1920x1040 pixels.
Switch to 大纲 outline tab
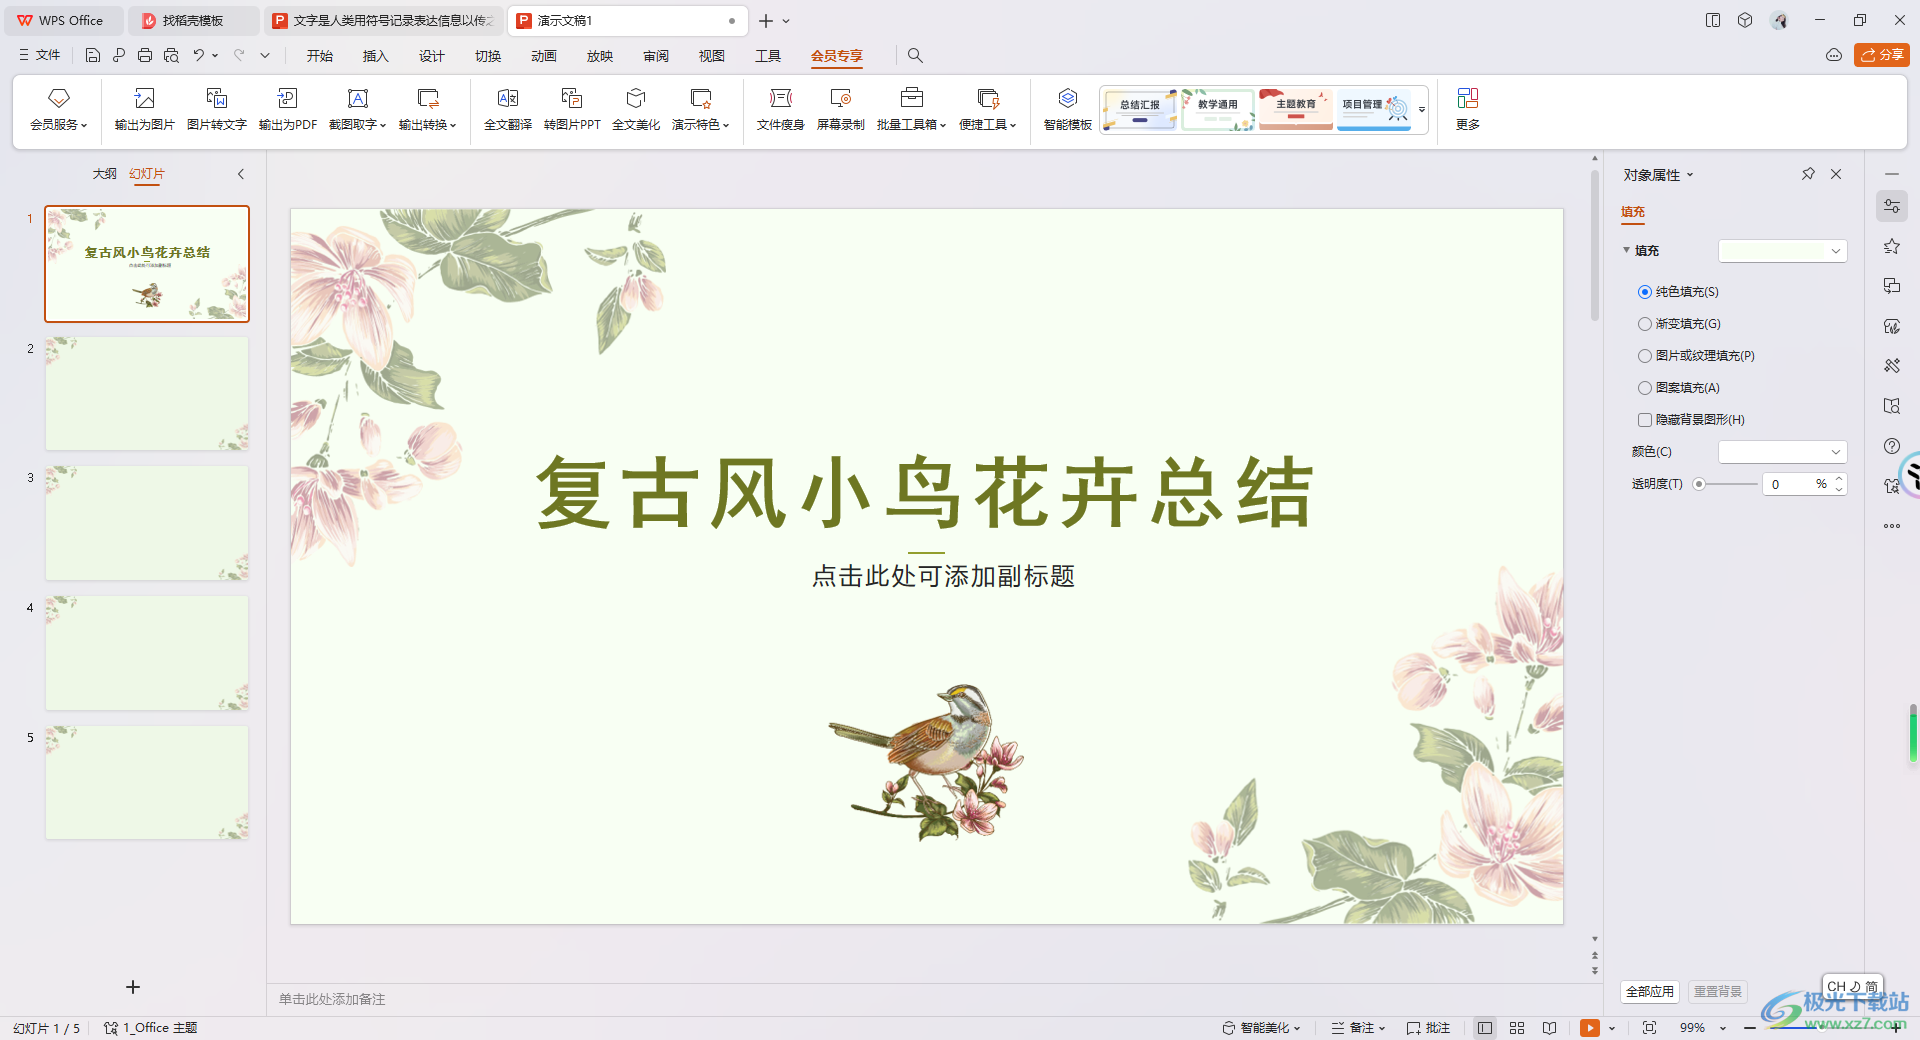[x=105, y=174]
